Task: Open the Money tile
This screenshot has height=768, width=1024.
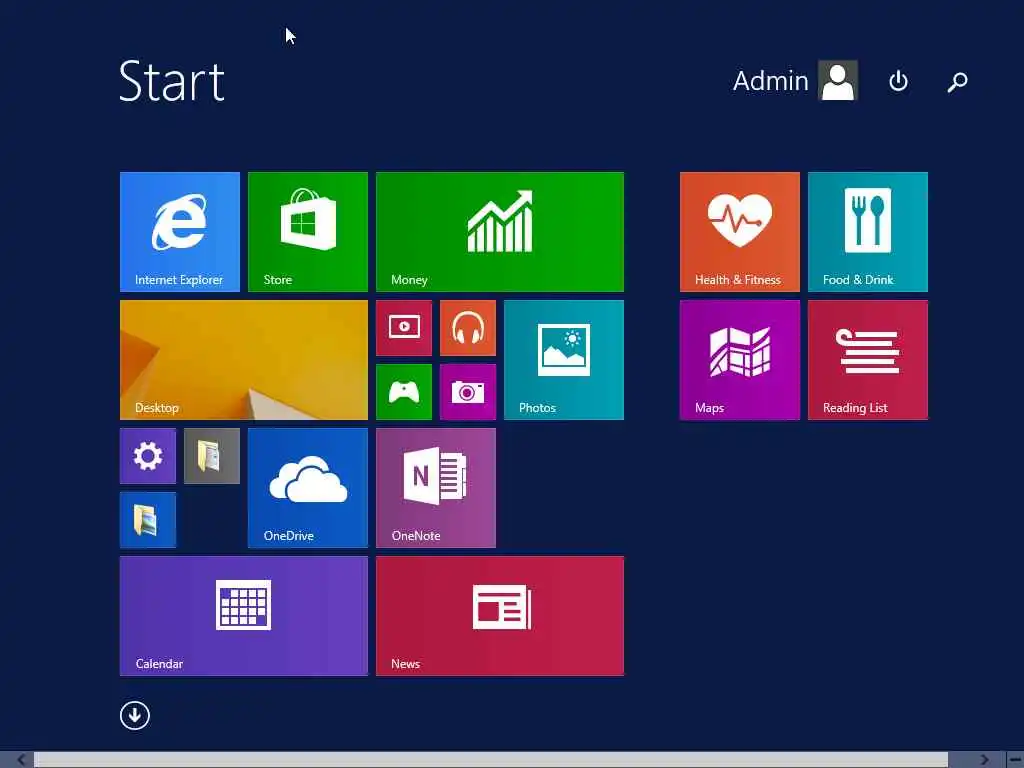Action: point(500,232)
